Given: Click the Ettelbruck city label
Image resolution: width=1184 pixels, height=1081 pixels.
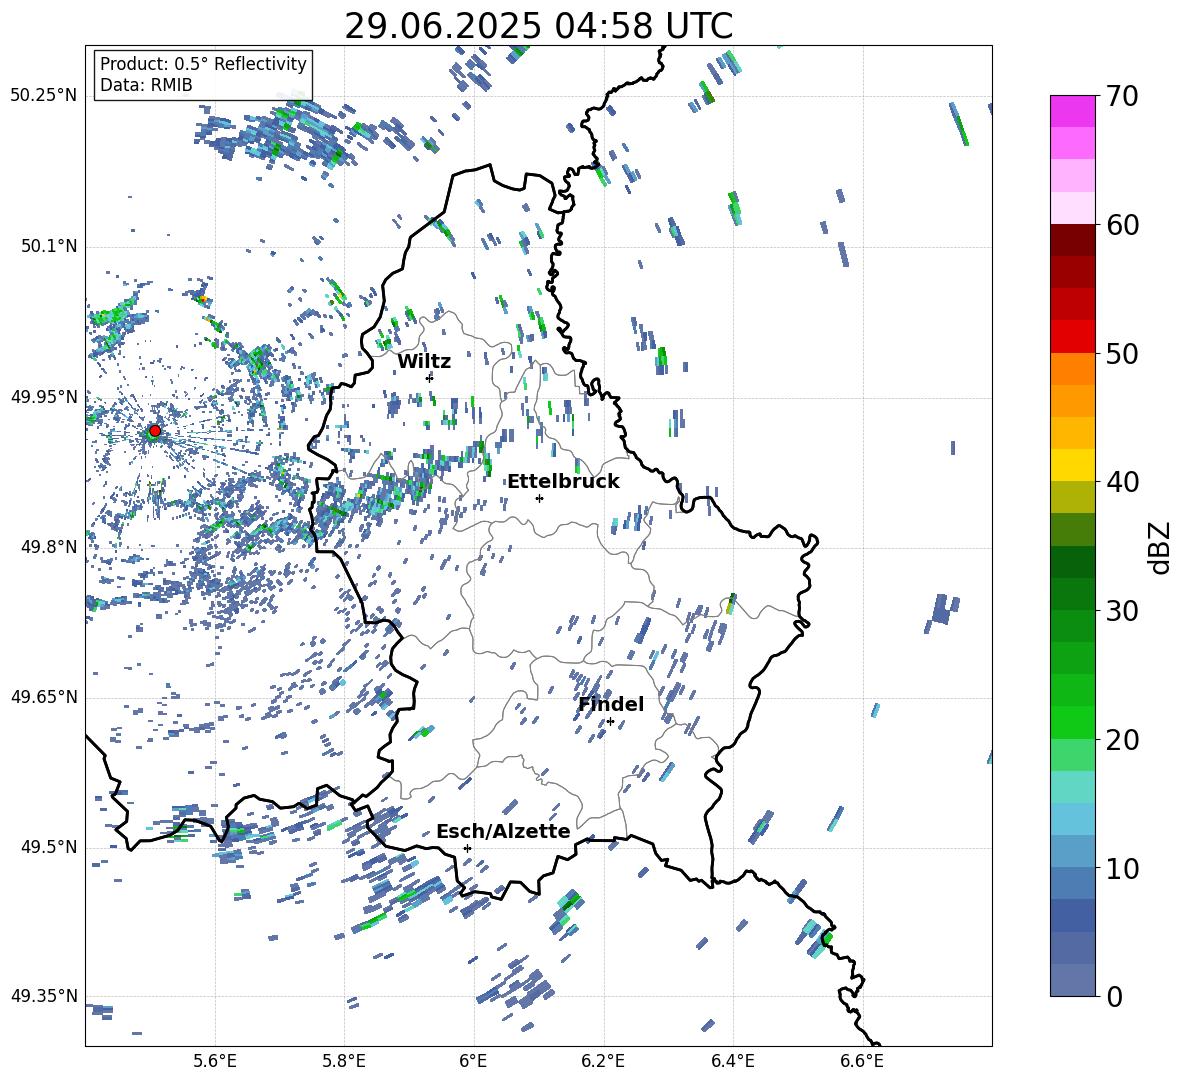Looking at the screenshot, I should pos(563,482).
